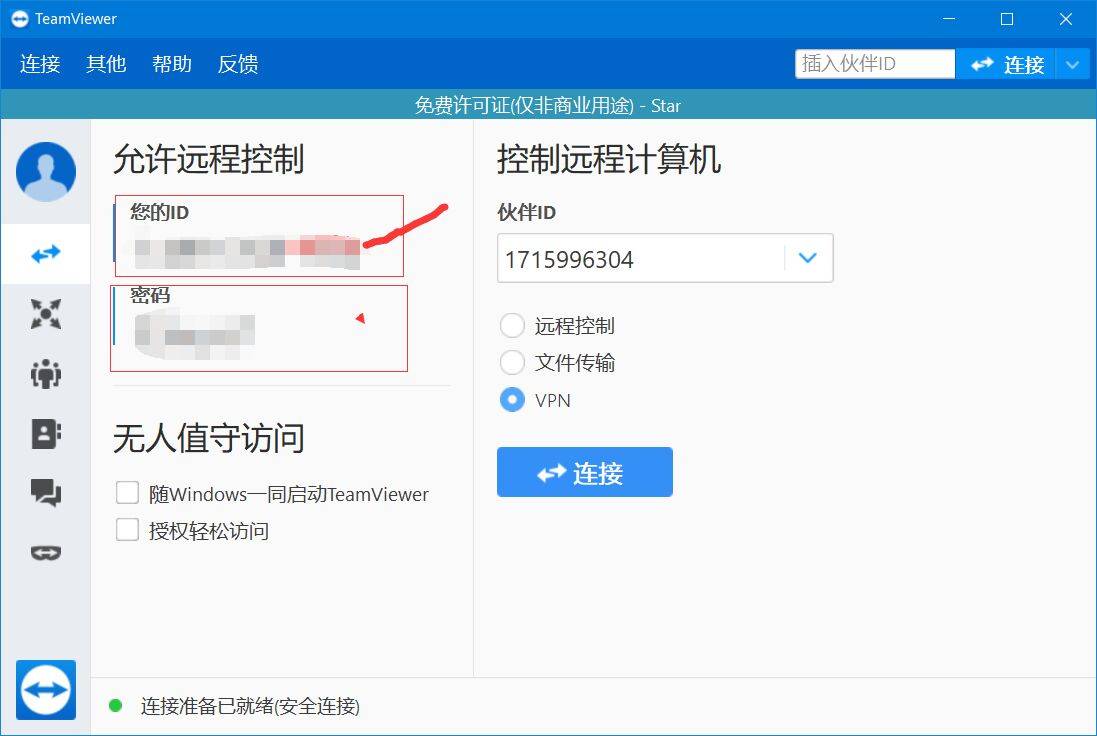The width and height of the screenshot is (1097, 736).
Task: Open Computers & Contacts sidebar icon
Action: [46, 434]
